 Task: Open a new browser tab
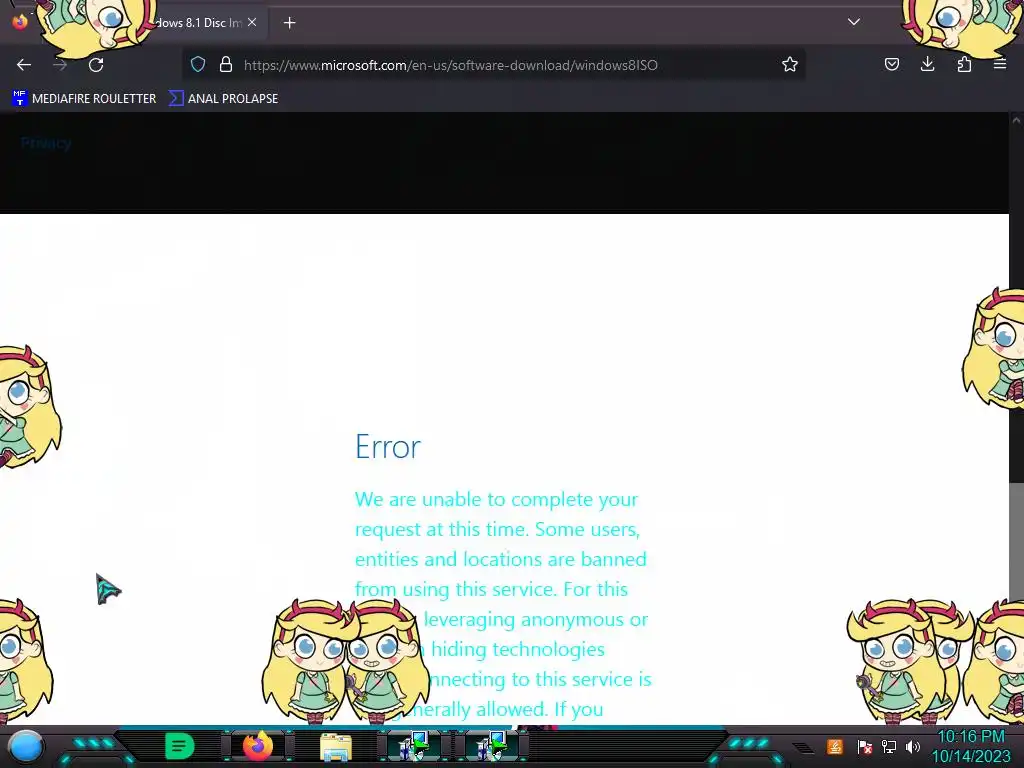pyautogui.click(x=289, y=23)
